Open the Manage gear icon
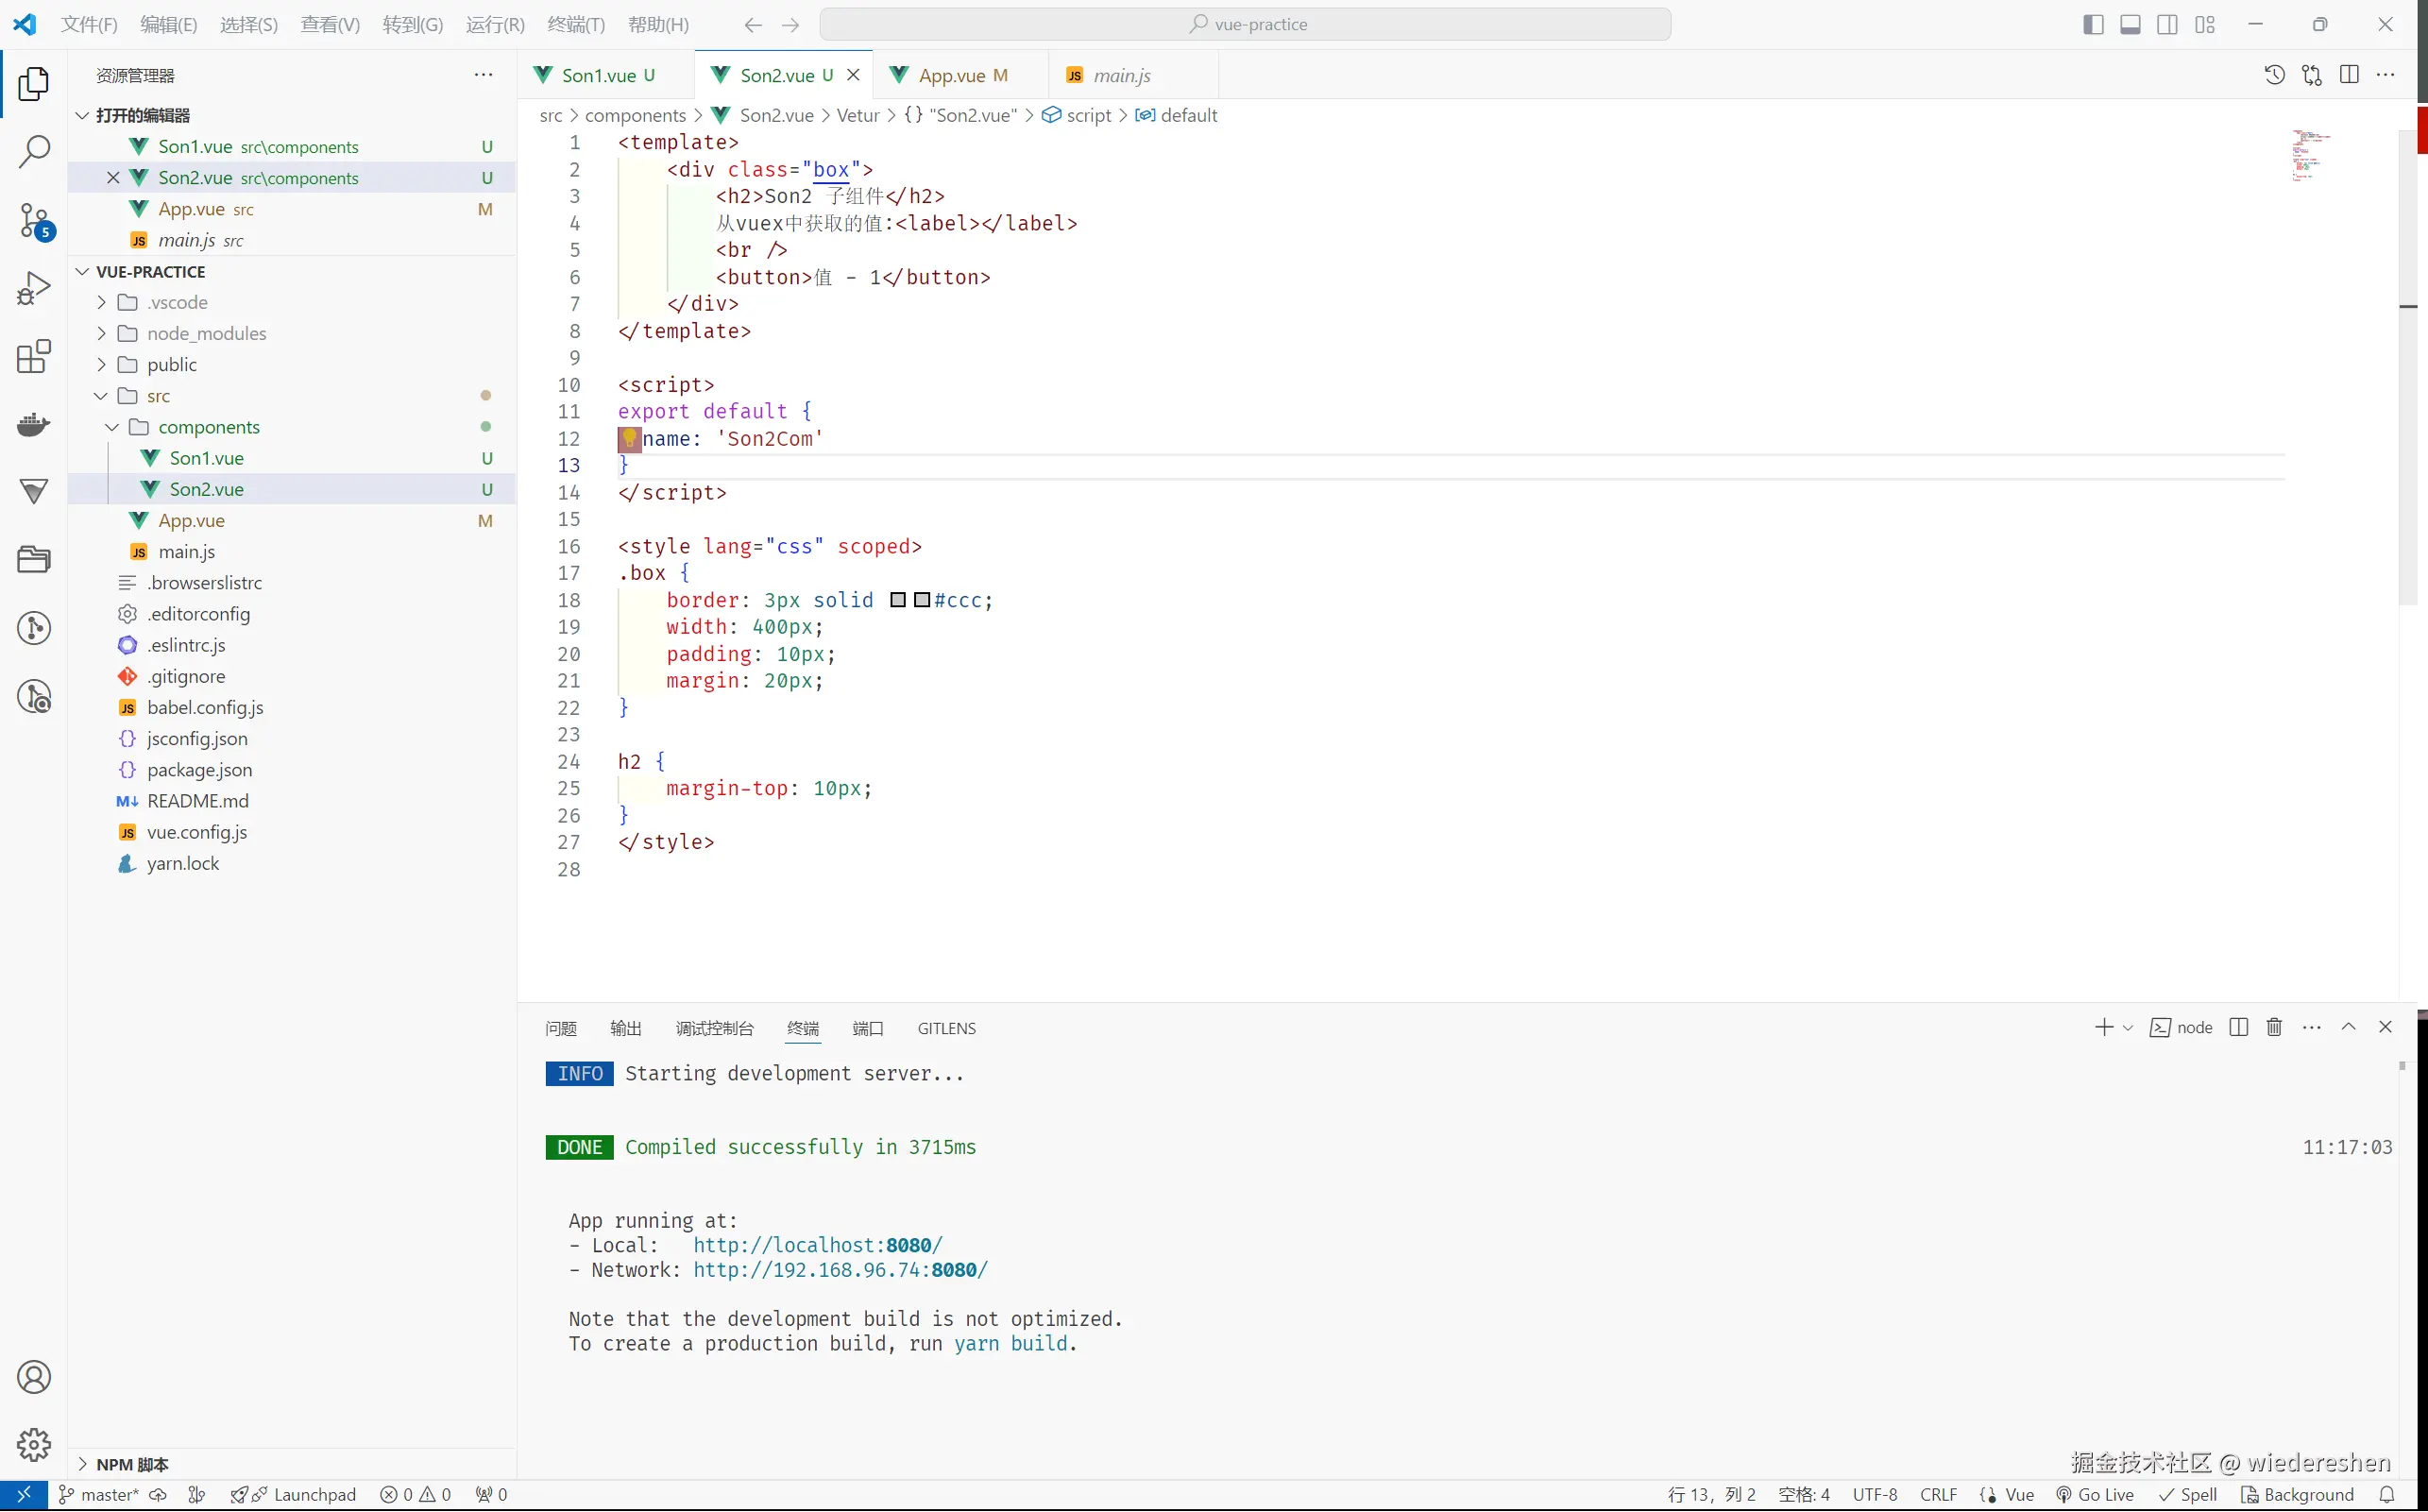 34,1444
